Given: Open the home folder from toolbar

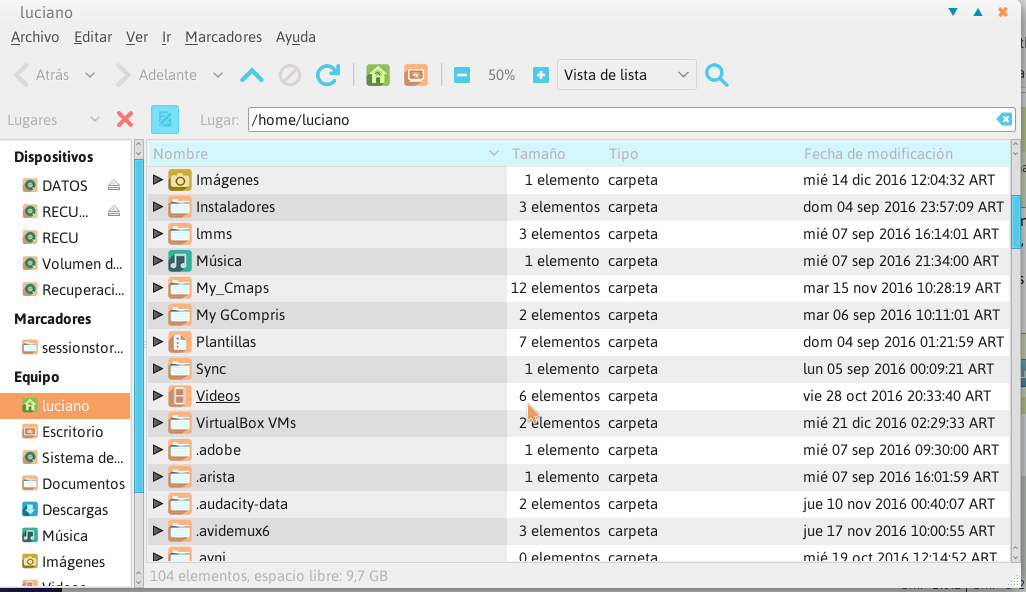Looking at the screenshot, I should [378, 75].
